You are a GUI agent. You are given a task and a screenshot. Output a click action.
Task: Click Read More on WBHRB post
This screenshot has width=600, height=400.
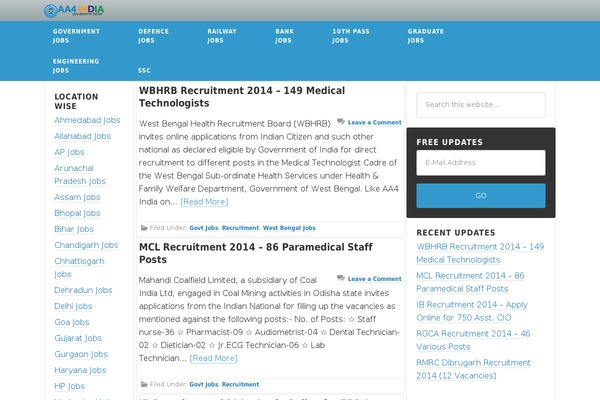pos(204,202)
